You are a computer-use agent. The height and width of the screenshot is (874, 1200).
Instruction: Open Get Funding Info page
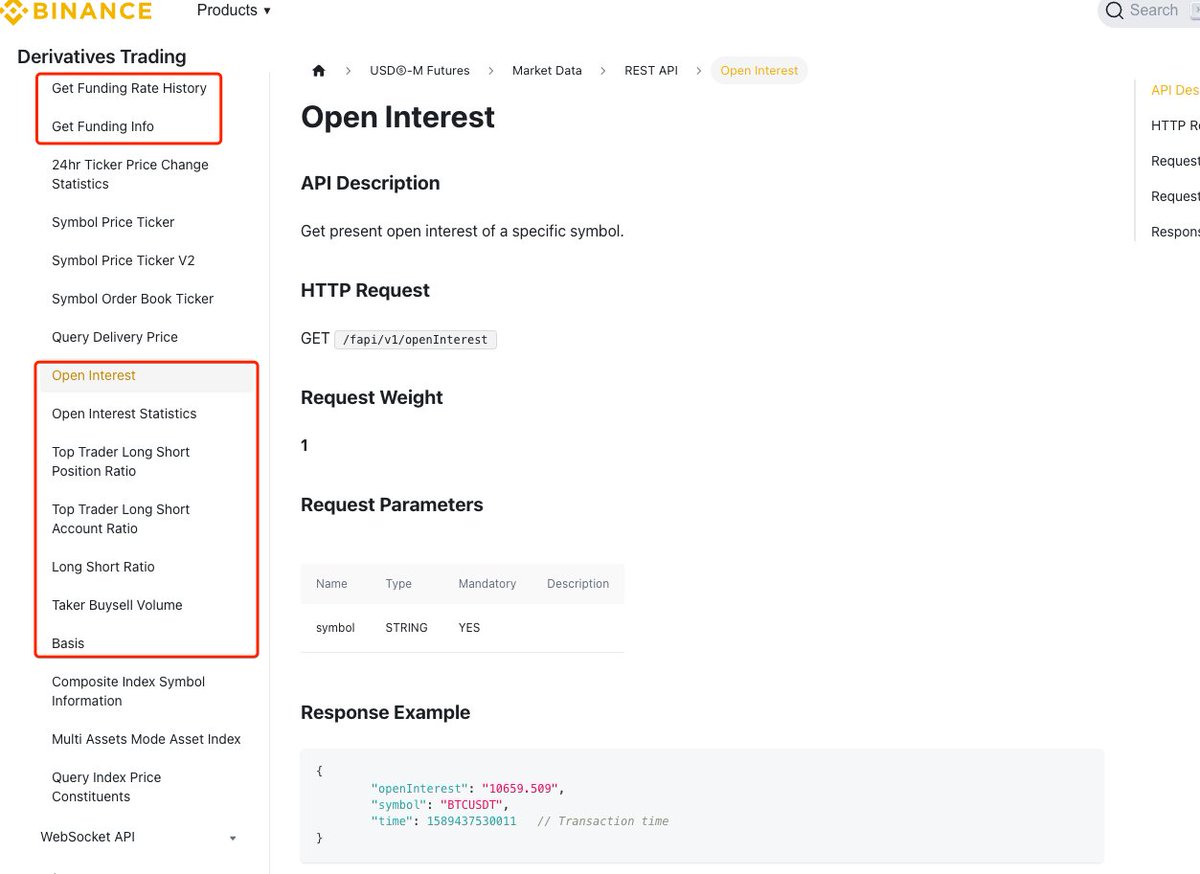click(x=103, y=126)
